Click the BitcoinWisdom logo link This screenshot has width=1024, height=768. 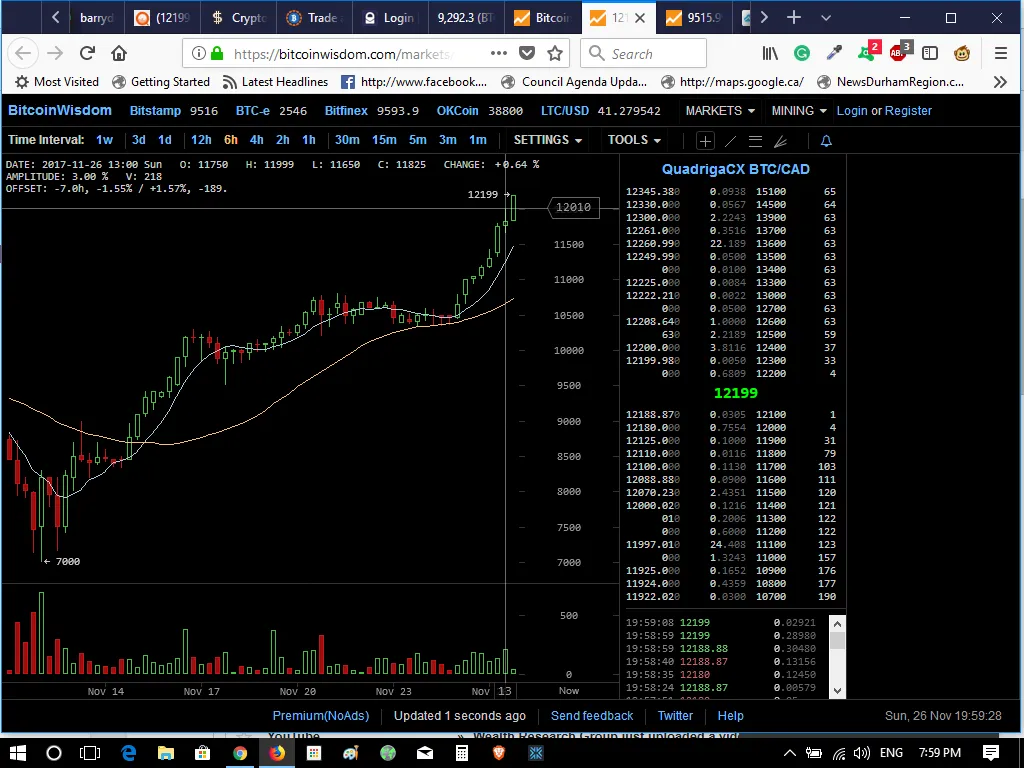pos(59,110)
